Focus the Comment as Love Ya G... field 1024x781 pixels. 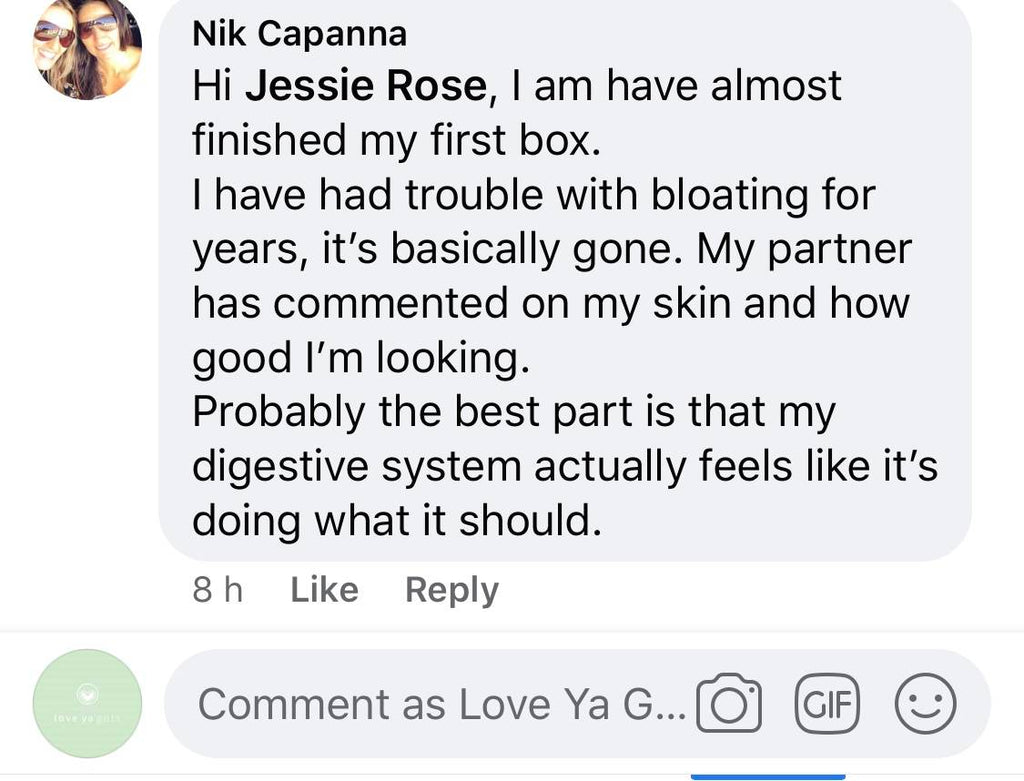pos(440,704)
